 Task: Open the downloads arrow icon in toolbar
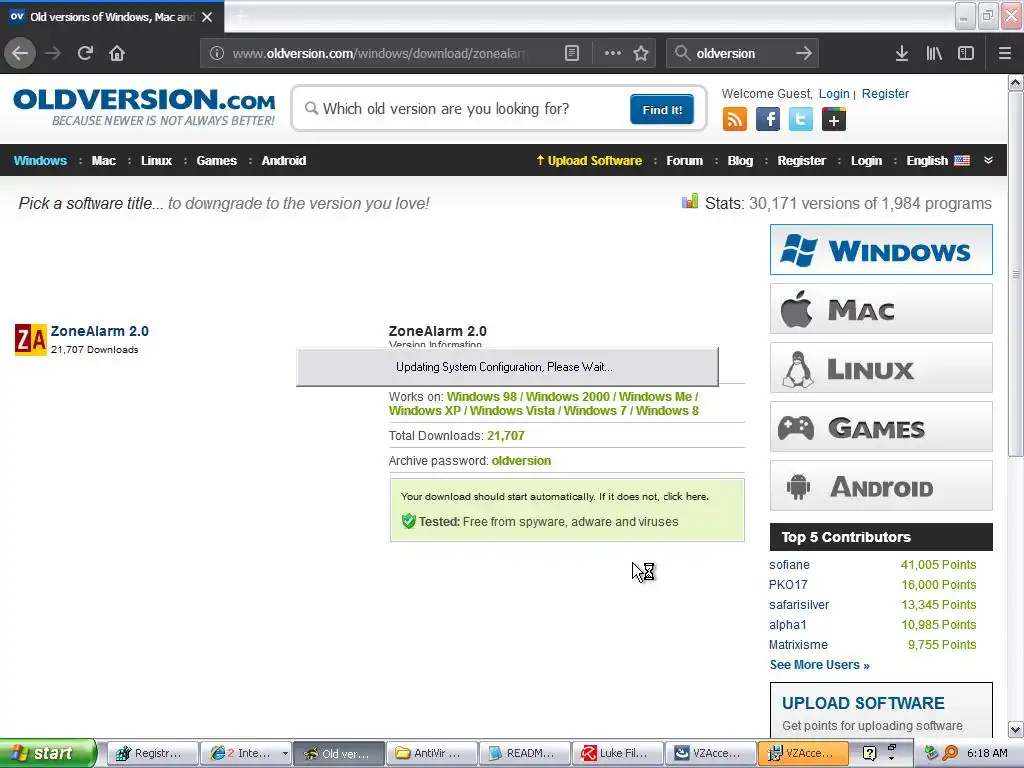point(902,53)
